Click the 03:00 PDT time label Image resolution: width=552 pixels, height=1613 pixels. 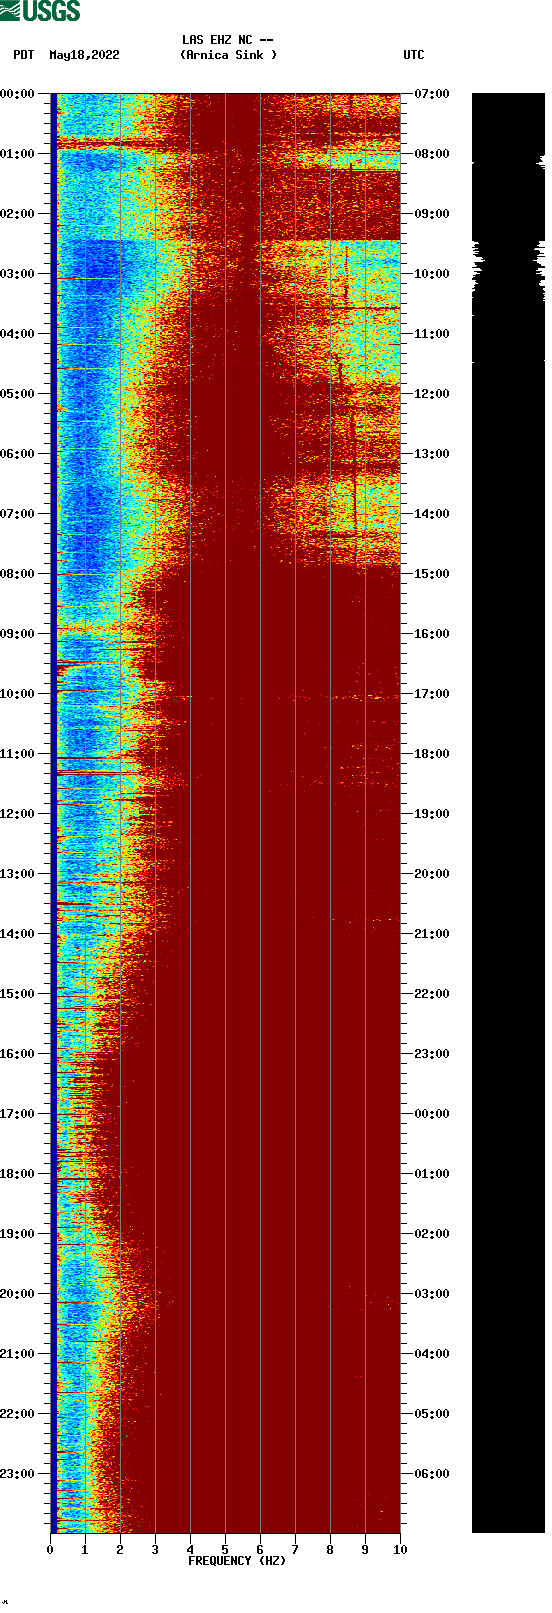(18, 274)
